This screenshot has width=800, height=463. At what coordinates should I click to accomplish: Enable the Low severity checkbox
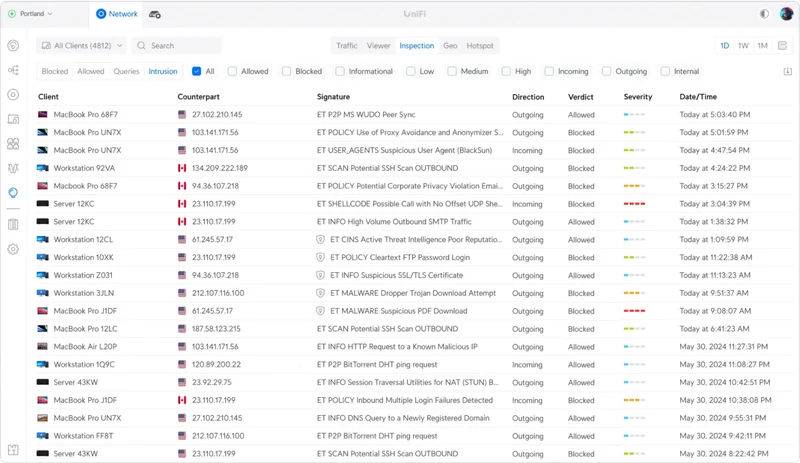[x=411, y=71]
